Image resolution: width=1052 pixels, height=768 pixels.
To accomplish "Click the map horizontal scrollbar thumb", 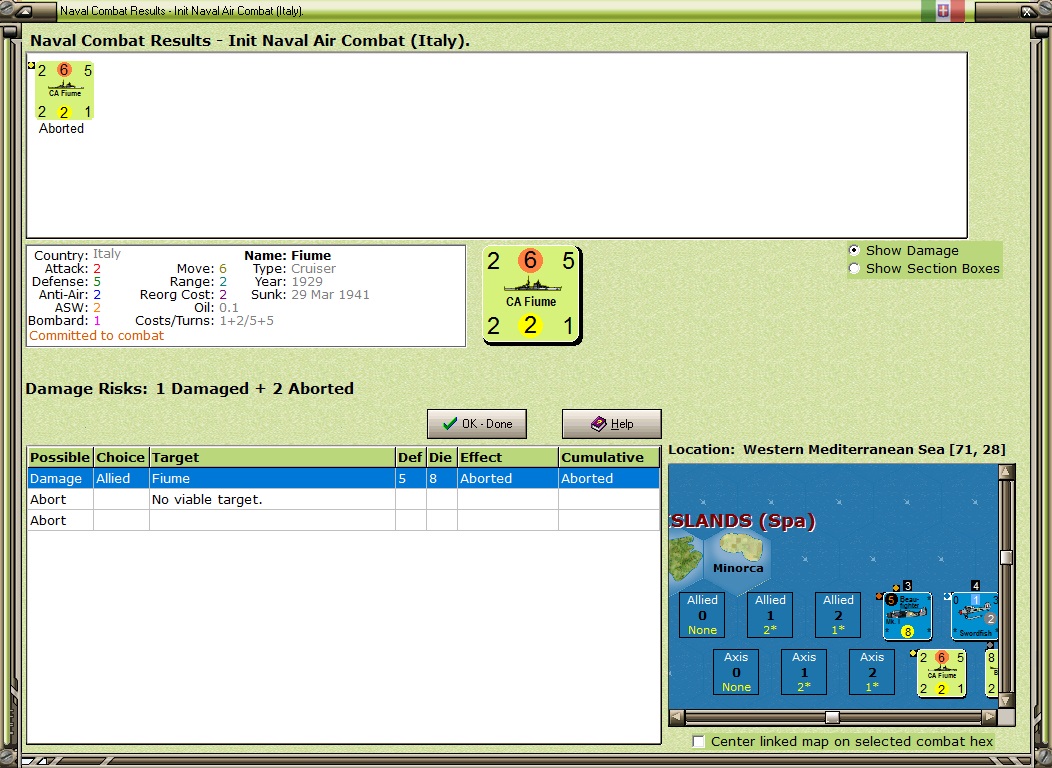I will 832,717.
